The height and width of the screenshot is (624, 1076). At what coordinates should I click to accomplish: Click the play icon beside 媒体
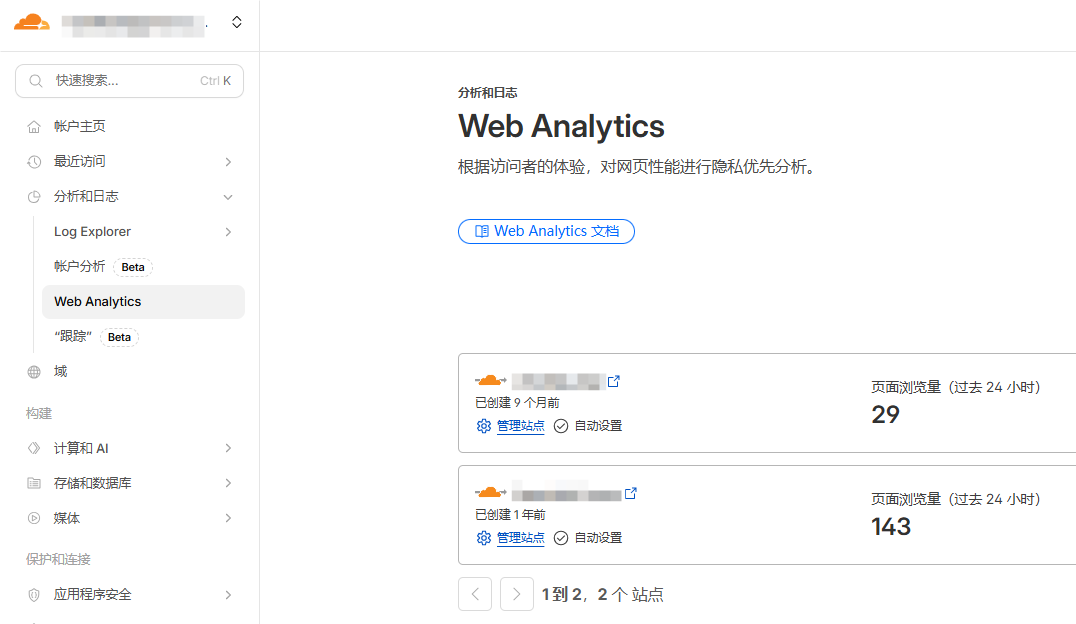[34, 518]
